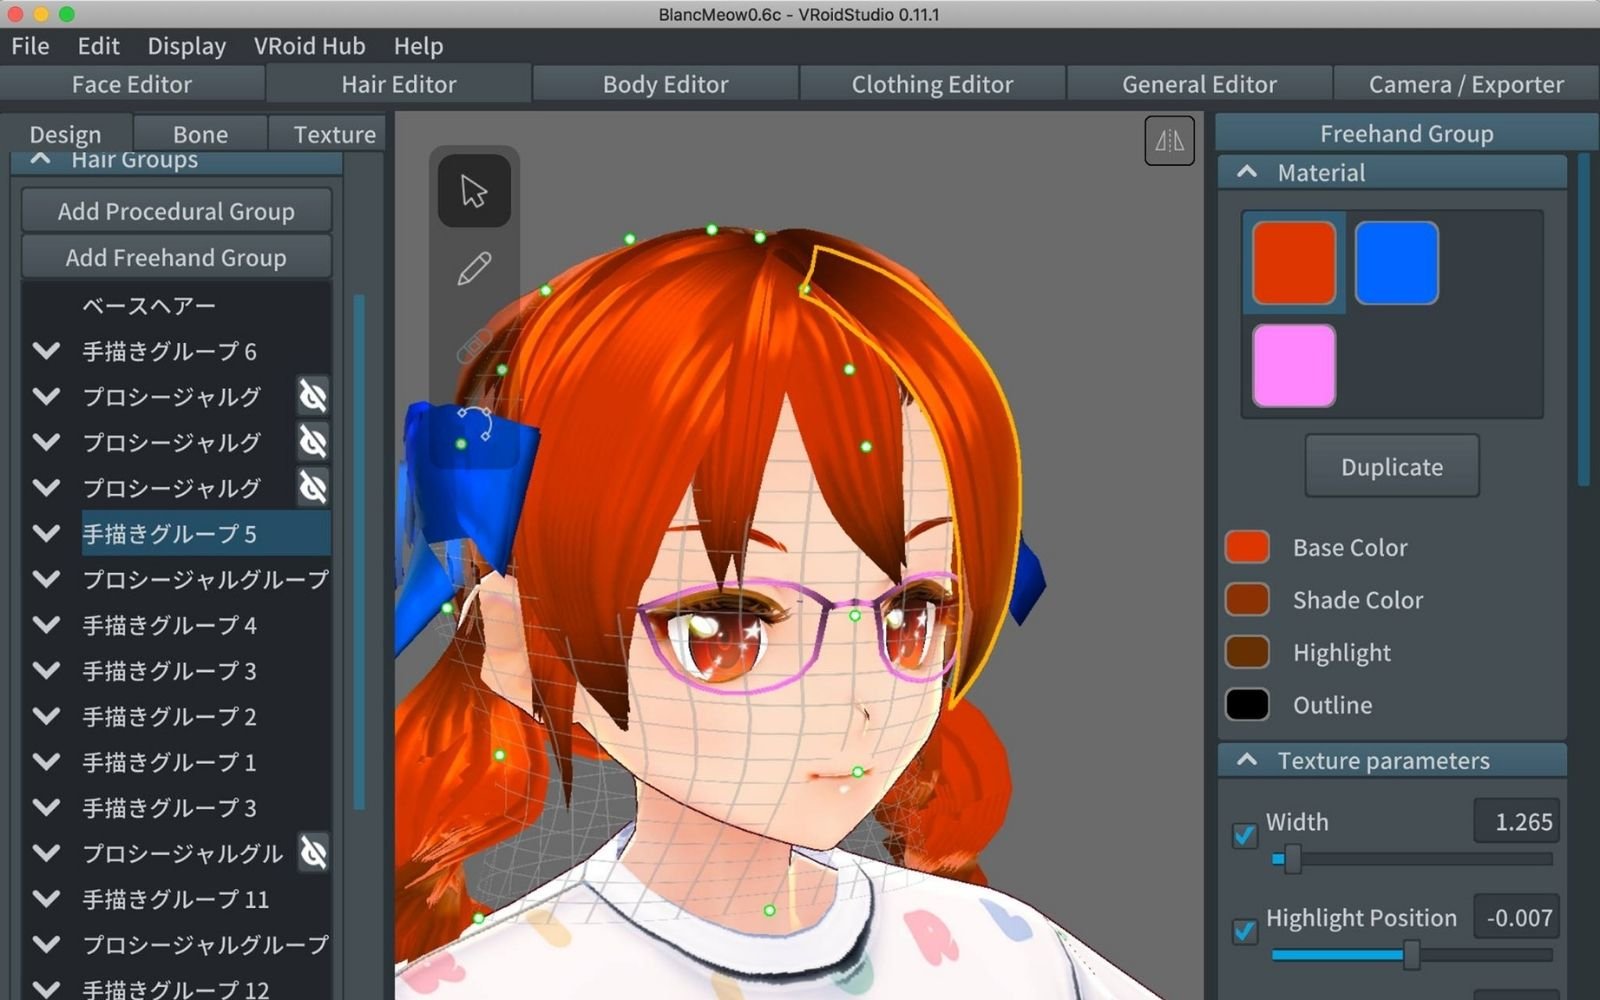Select the ベースヘアー hair item

[x=148, y=305]
